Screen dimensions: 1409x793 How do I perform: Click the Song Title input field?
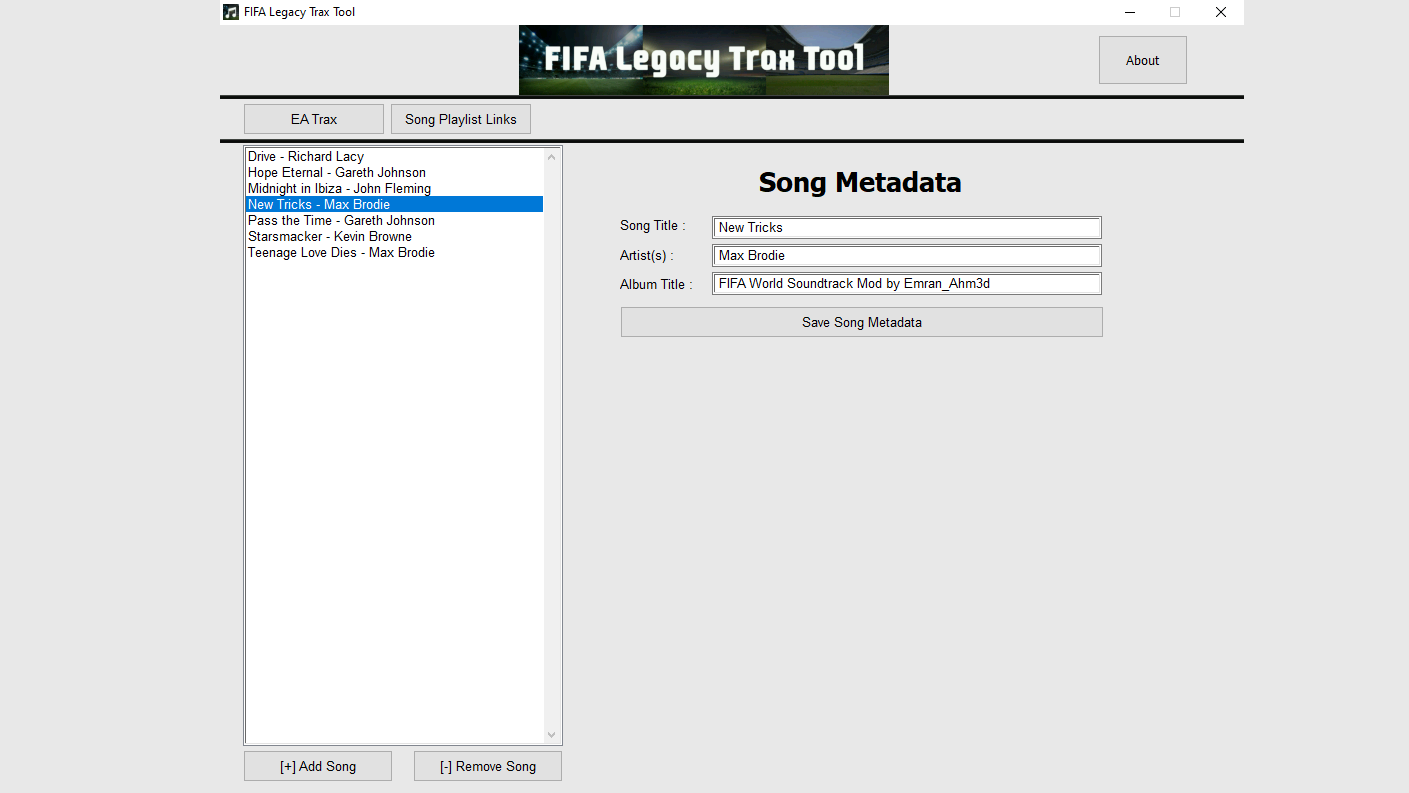pos(907,227)
